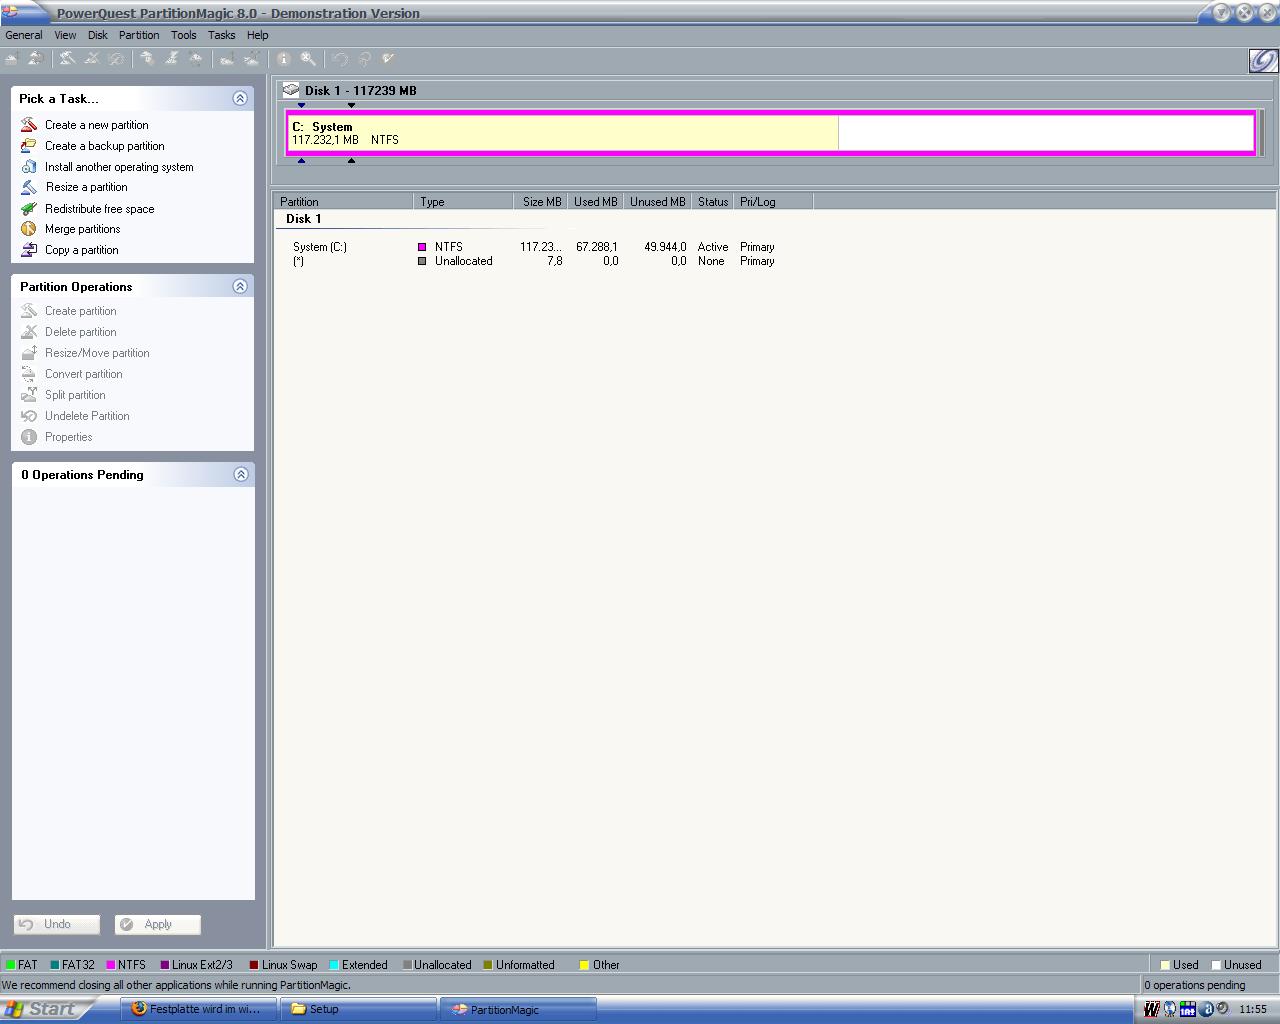
Task: Click the Disk 1 drive icon header
Action: point(291,90)
